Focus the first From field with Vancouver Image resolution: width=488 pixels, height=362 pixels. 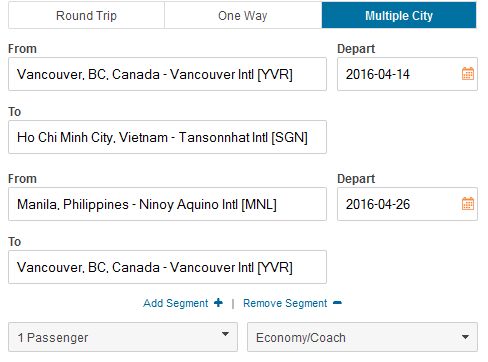pos(167,74)
